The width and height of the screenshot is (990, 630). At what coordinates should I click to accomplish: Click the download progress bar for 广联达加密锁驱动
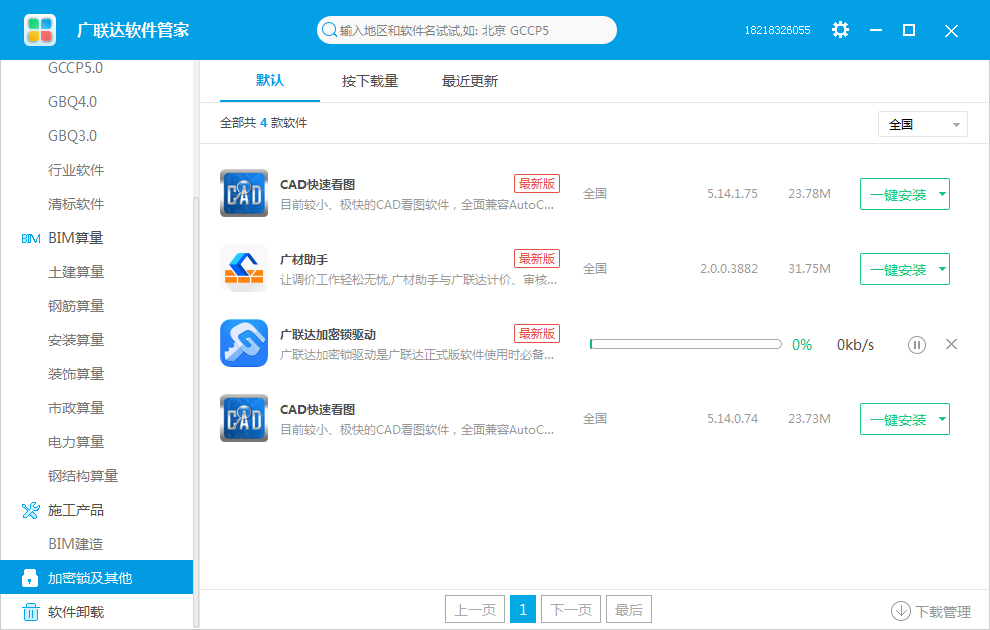[686, 344]
